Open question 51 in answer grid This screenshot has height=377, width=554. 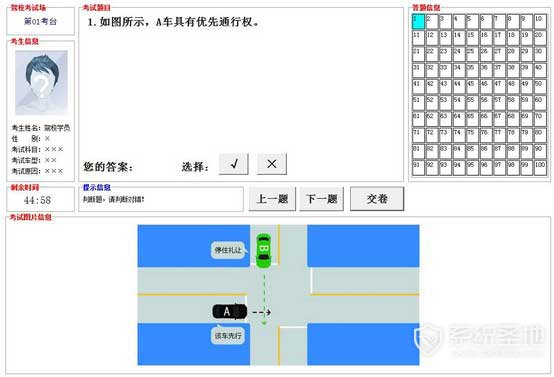(418, 103)
